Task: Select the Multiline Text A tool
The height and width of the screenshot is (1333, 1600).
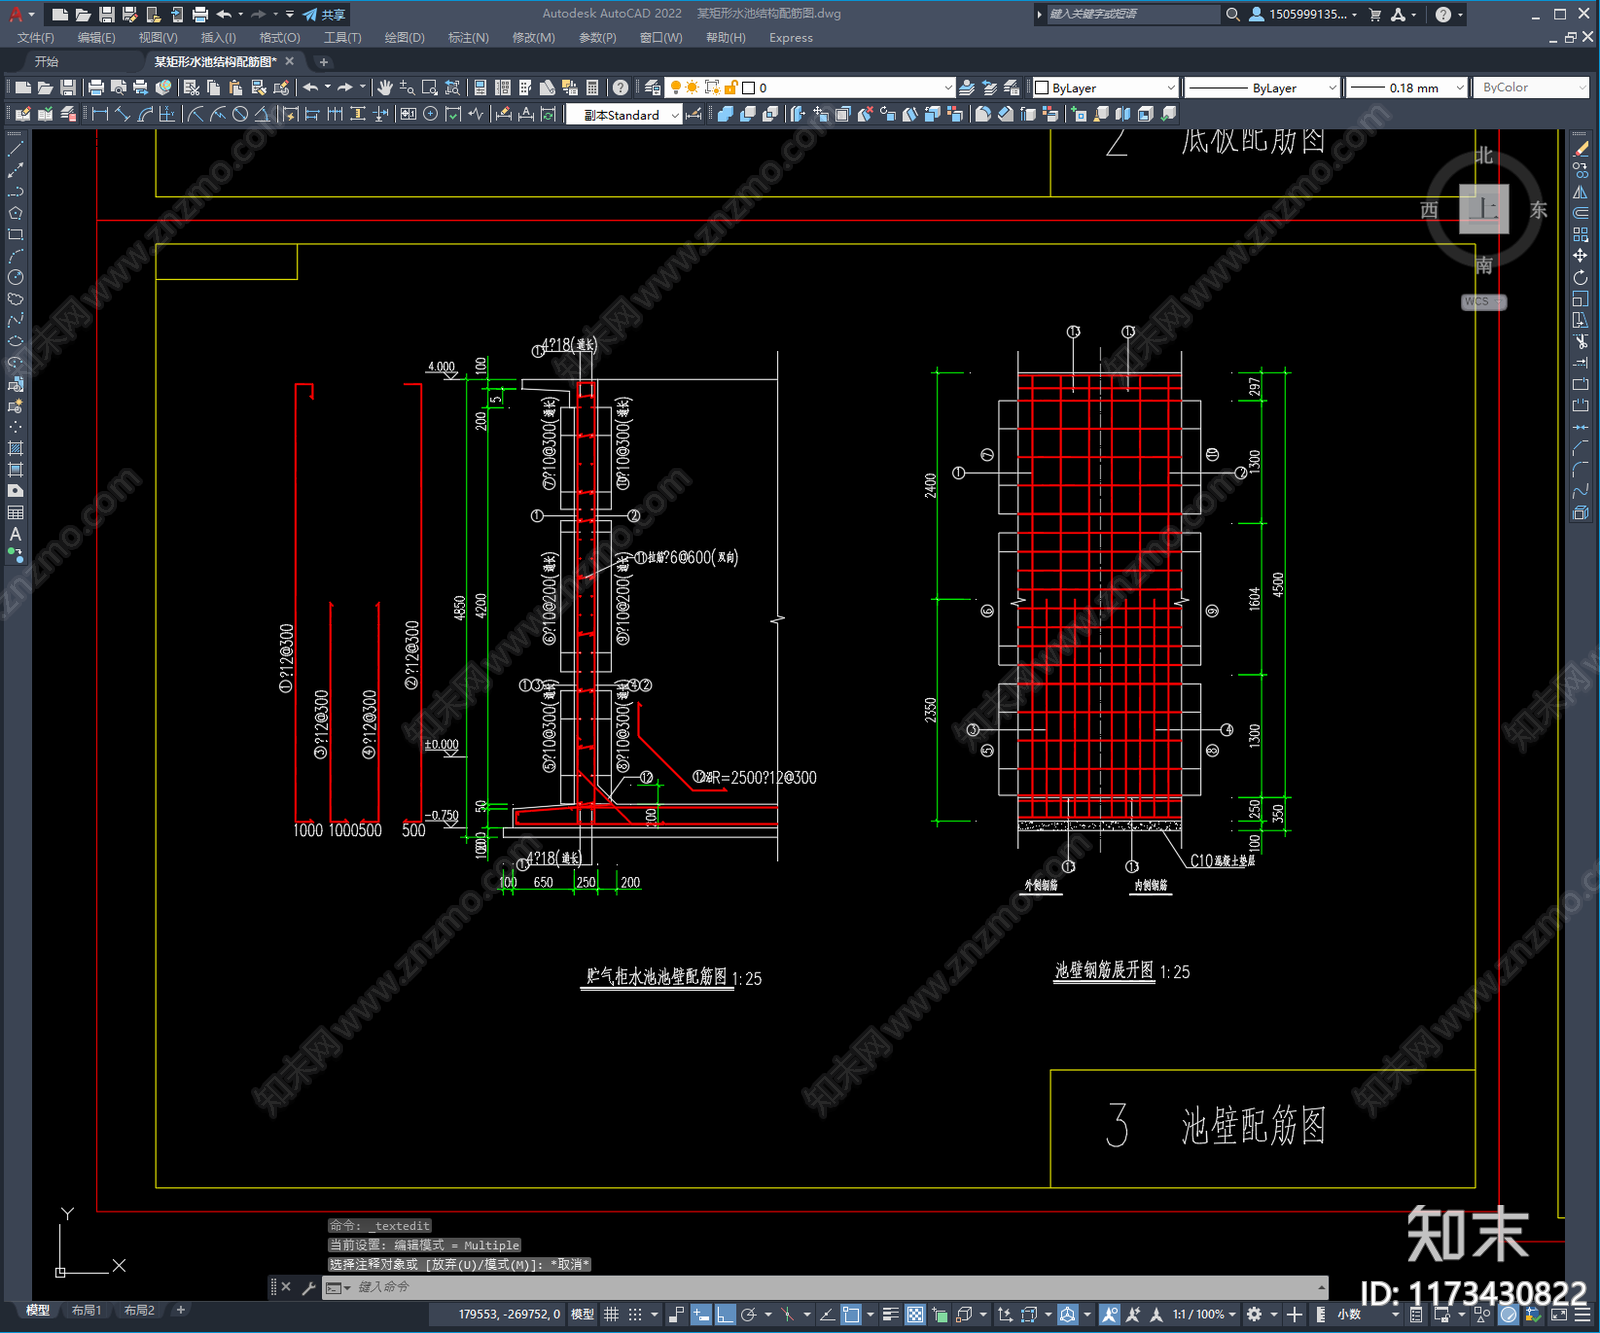Action: pos(15,534)
